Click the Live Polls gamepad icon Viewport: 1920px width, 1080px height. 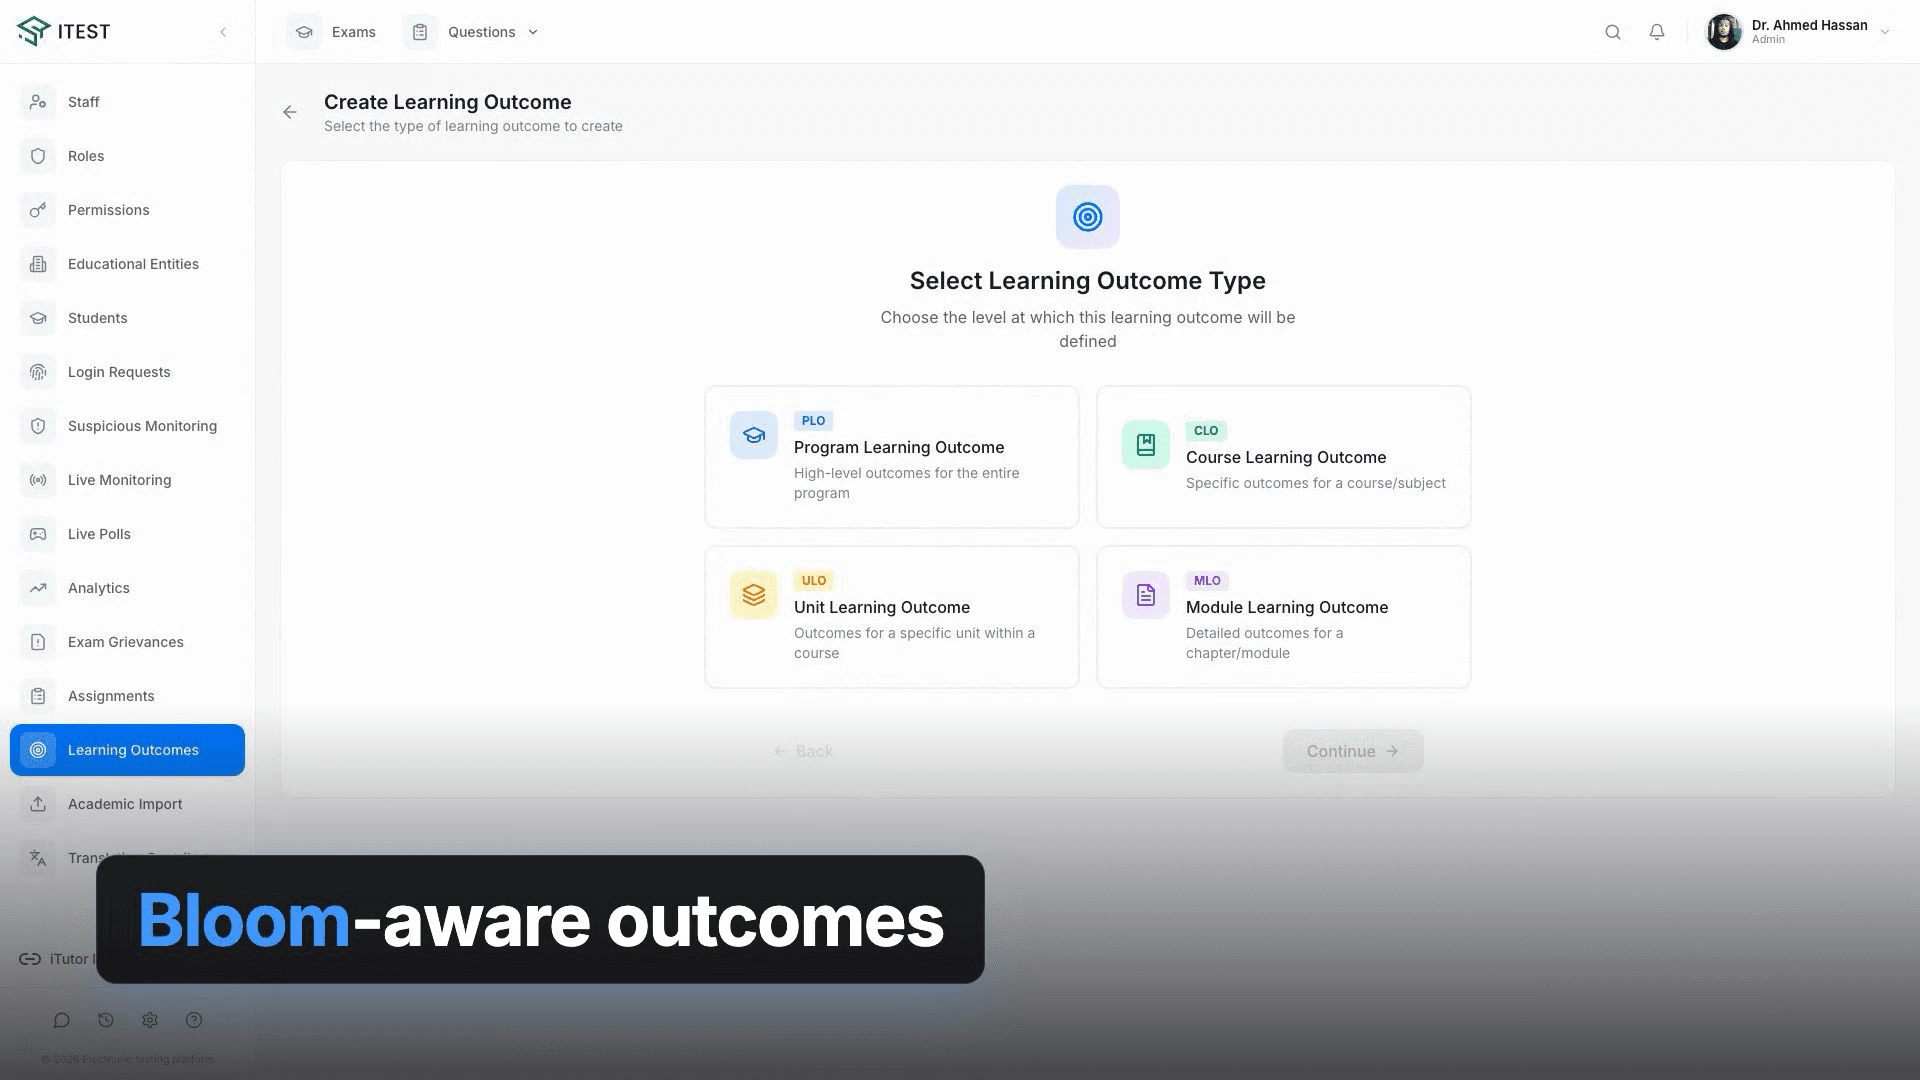(38, 534)
